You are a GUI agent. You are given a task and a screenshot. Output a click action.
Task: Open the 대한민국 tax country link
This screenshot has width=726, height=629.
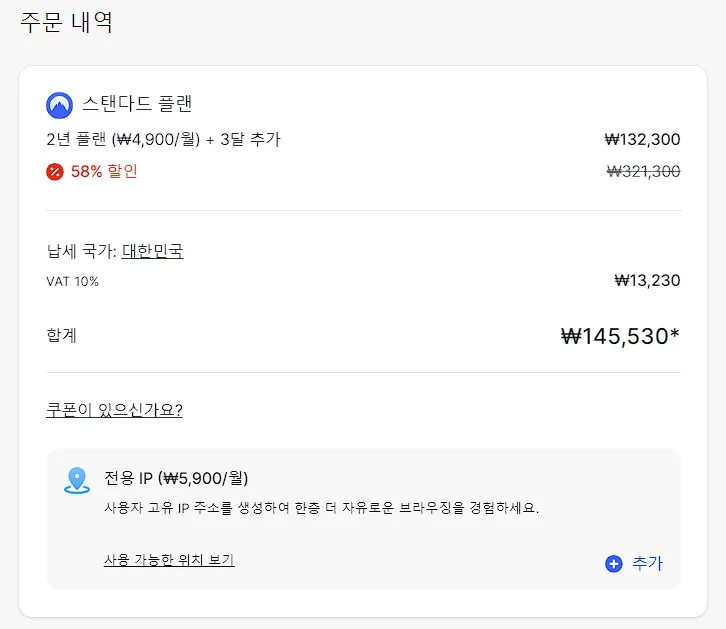tap(152, 251)
